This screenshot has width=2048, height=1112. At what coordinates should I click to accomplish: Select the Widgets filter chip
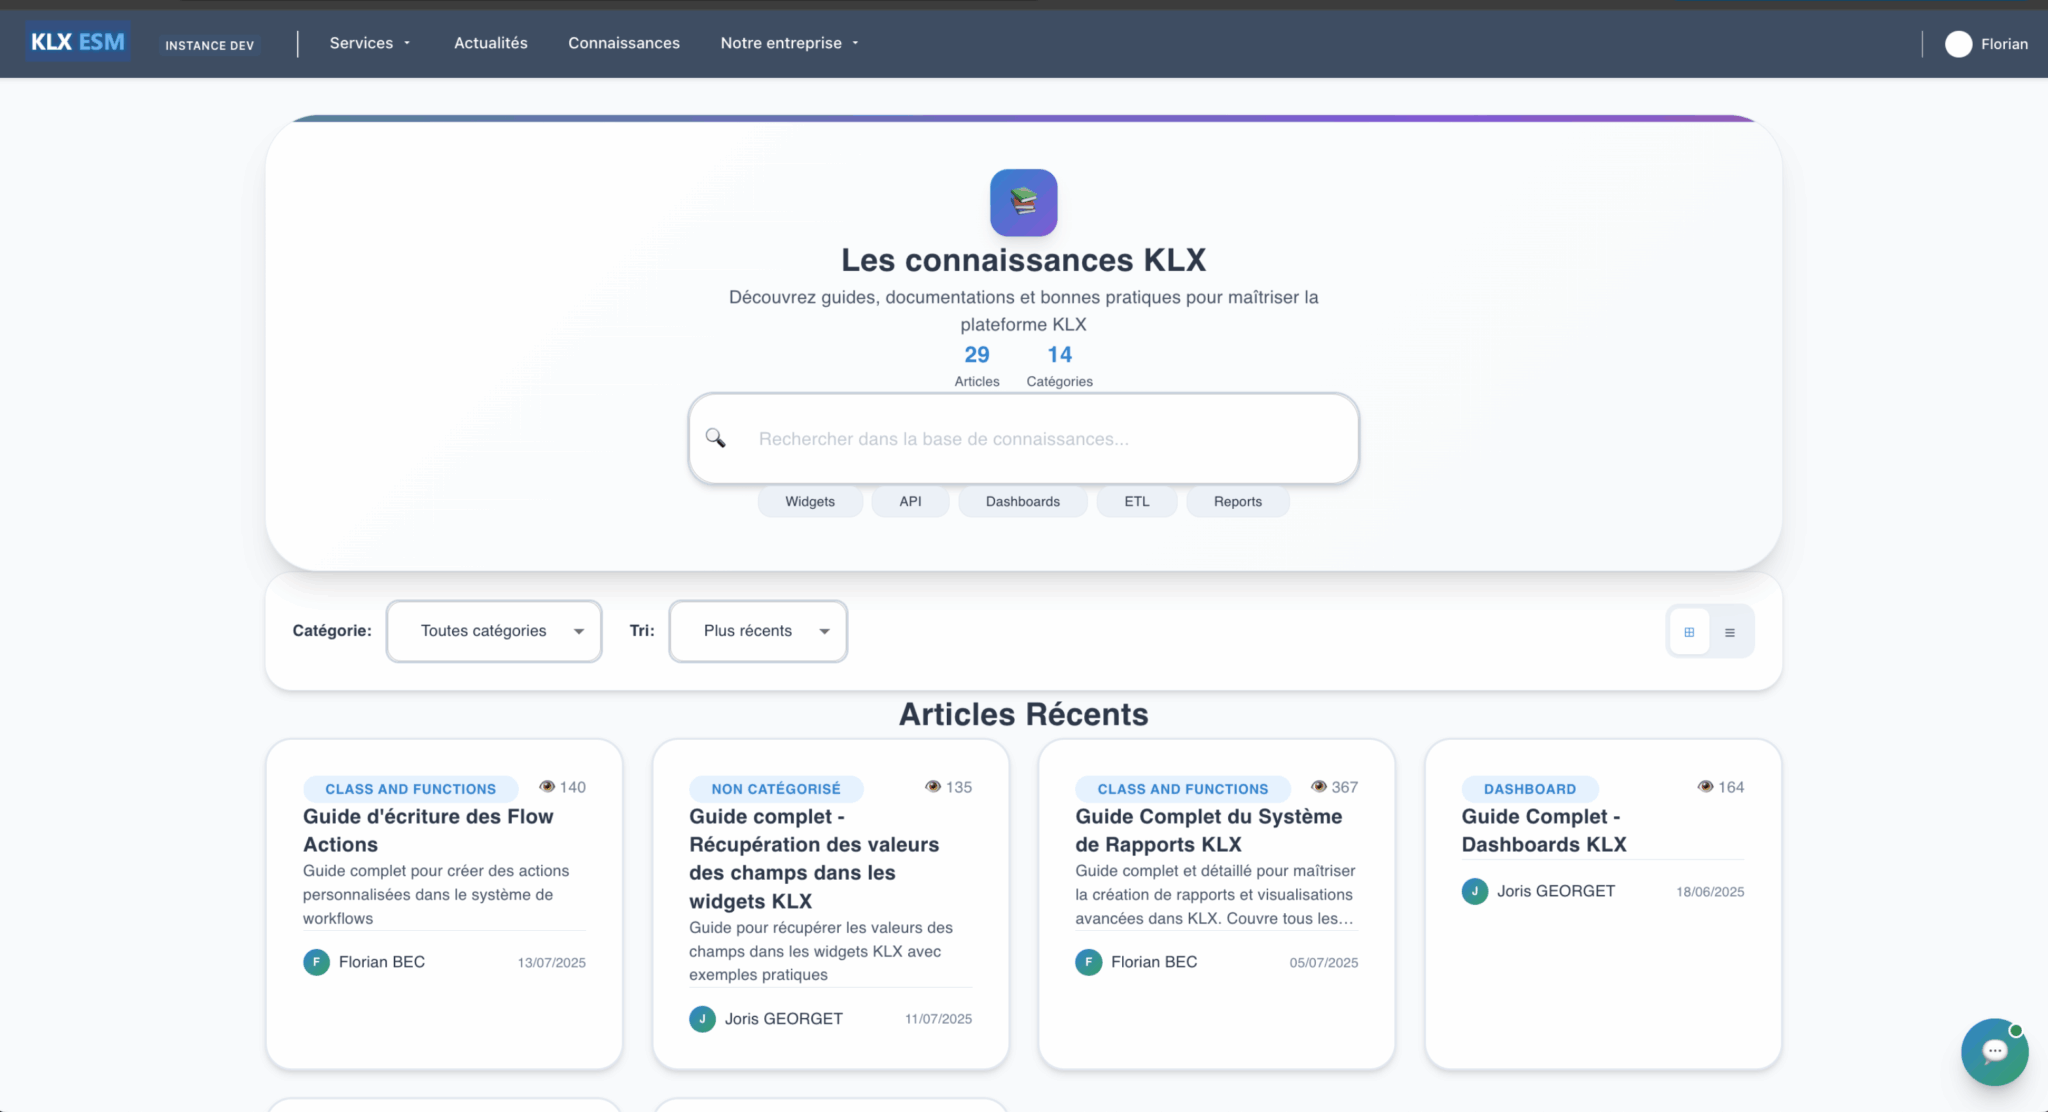(809, 501)
